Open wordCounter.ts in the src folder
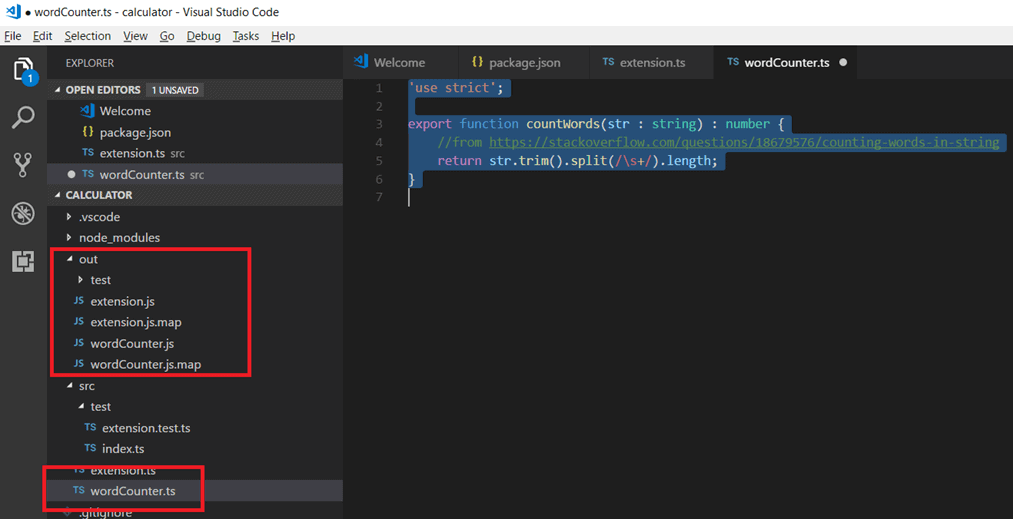 click(x=195, y=491)
